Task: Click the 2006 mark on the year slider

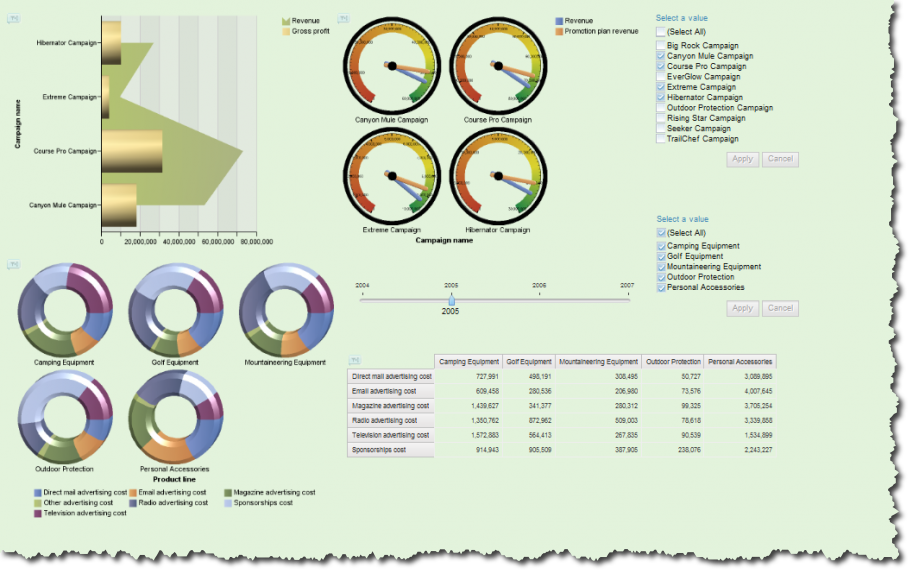Action: click(539, 286)
